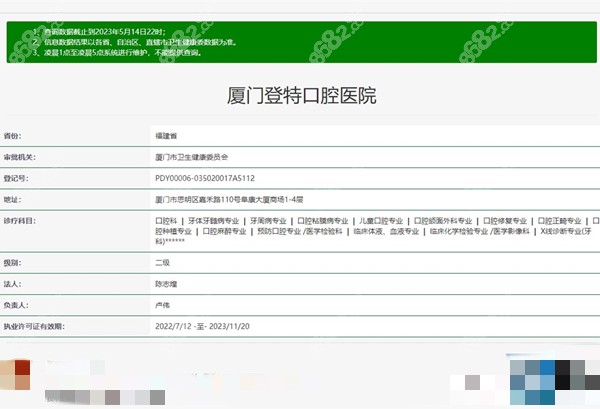Click 预防口腔专业 /医学检验科 entry
The height and width of the screenshot is (409, 600).
[300, 231]
